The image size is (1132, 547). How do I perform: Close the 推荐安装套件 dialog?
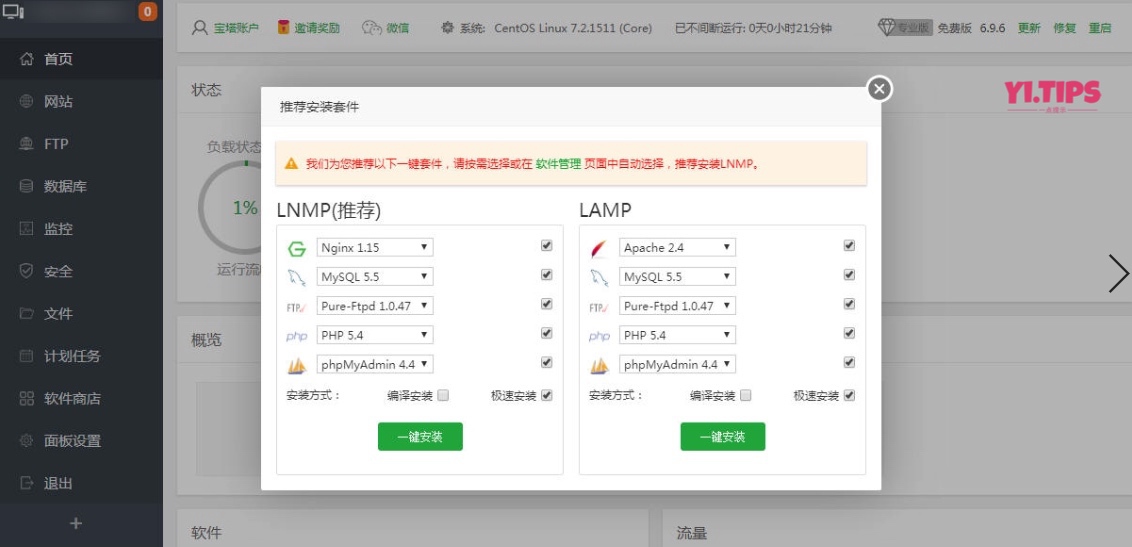879,89
